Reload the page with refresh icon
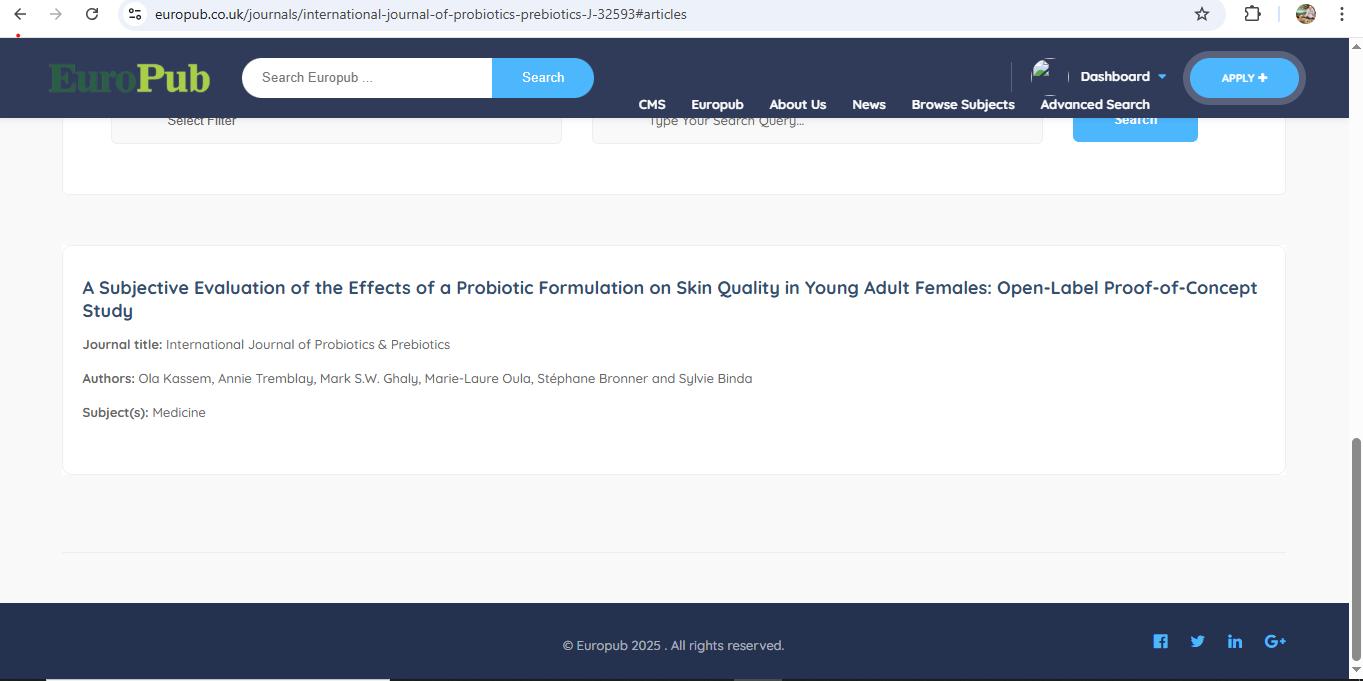 92,14
